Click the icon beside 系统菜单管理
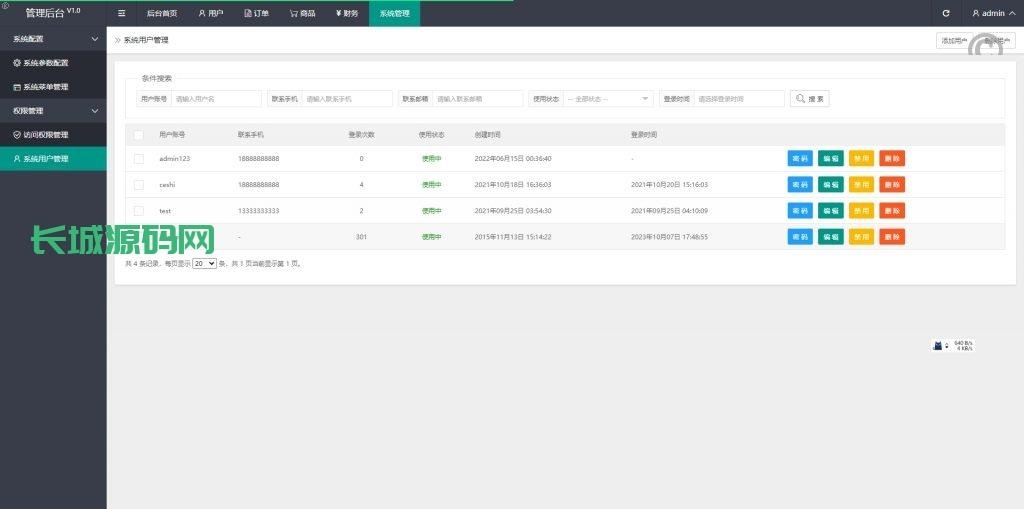This screenshot has height=509, width=1024. [17, 87]
